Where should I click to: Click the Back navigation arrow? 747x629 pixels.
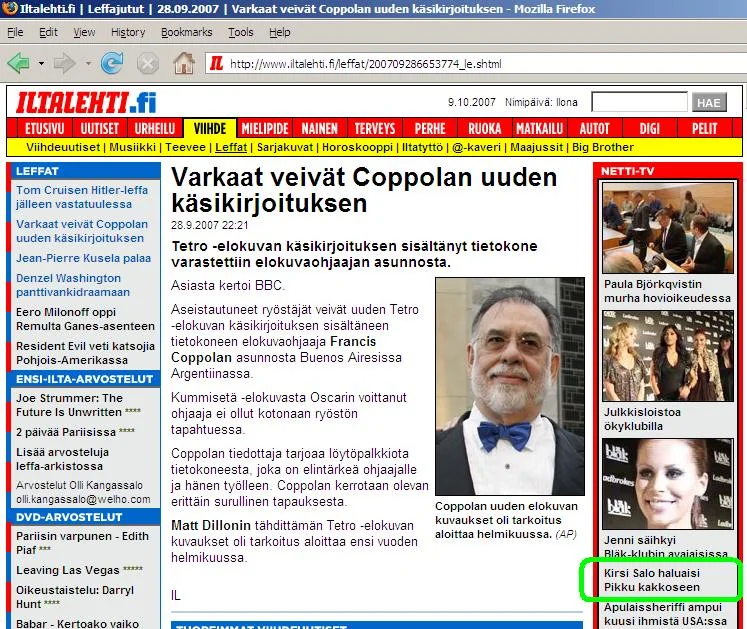click(x=19, y=64)
